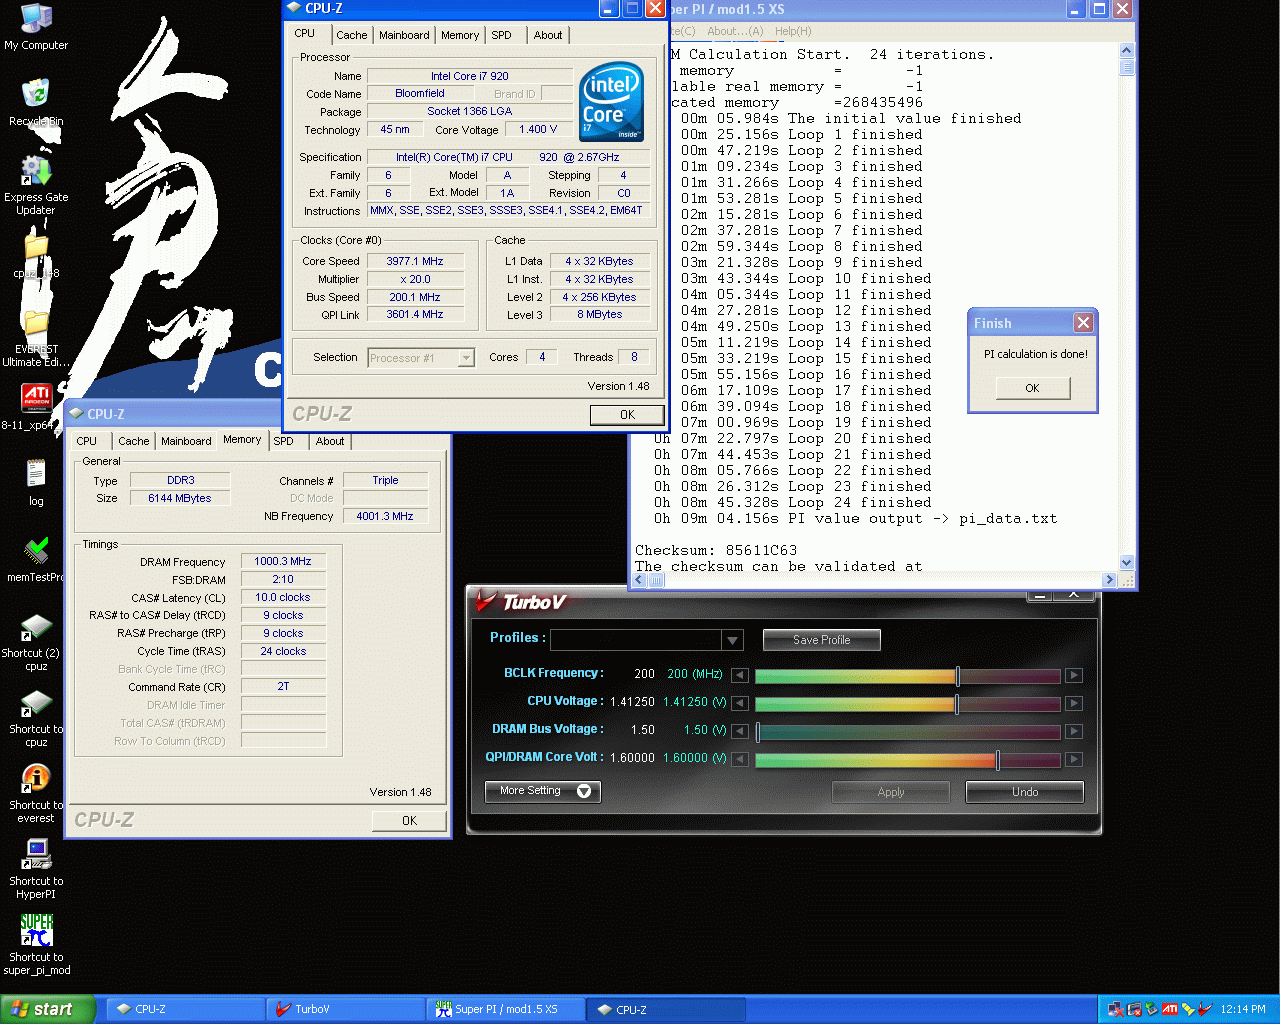Screen dimensions: 1280x1024
Task: Close the Finish dialog with the X
Action: (1083, 323)
